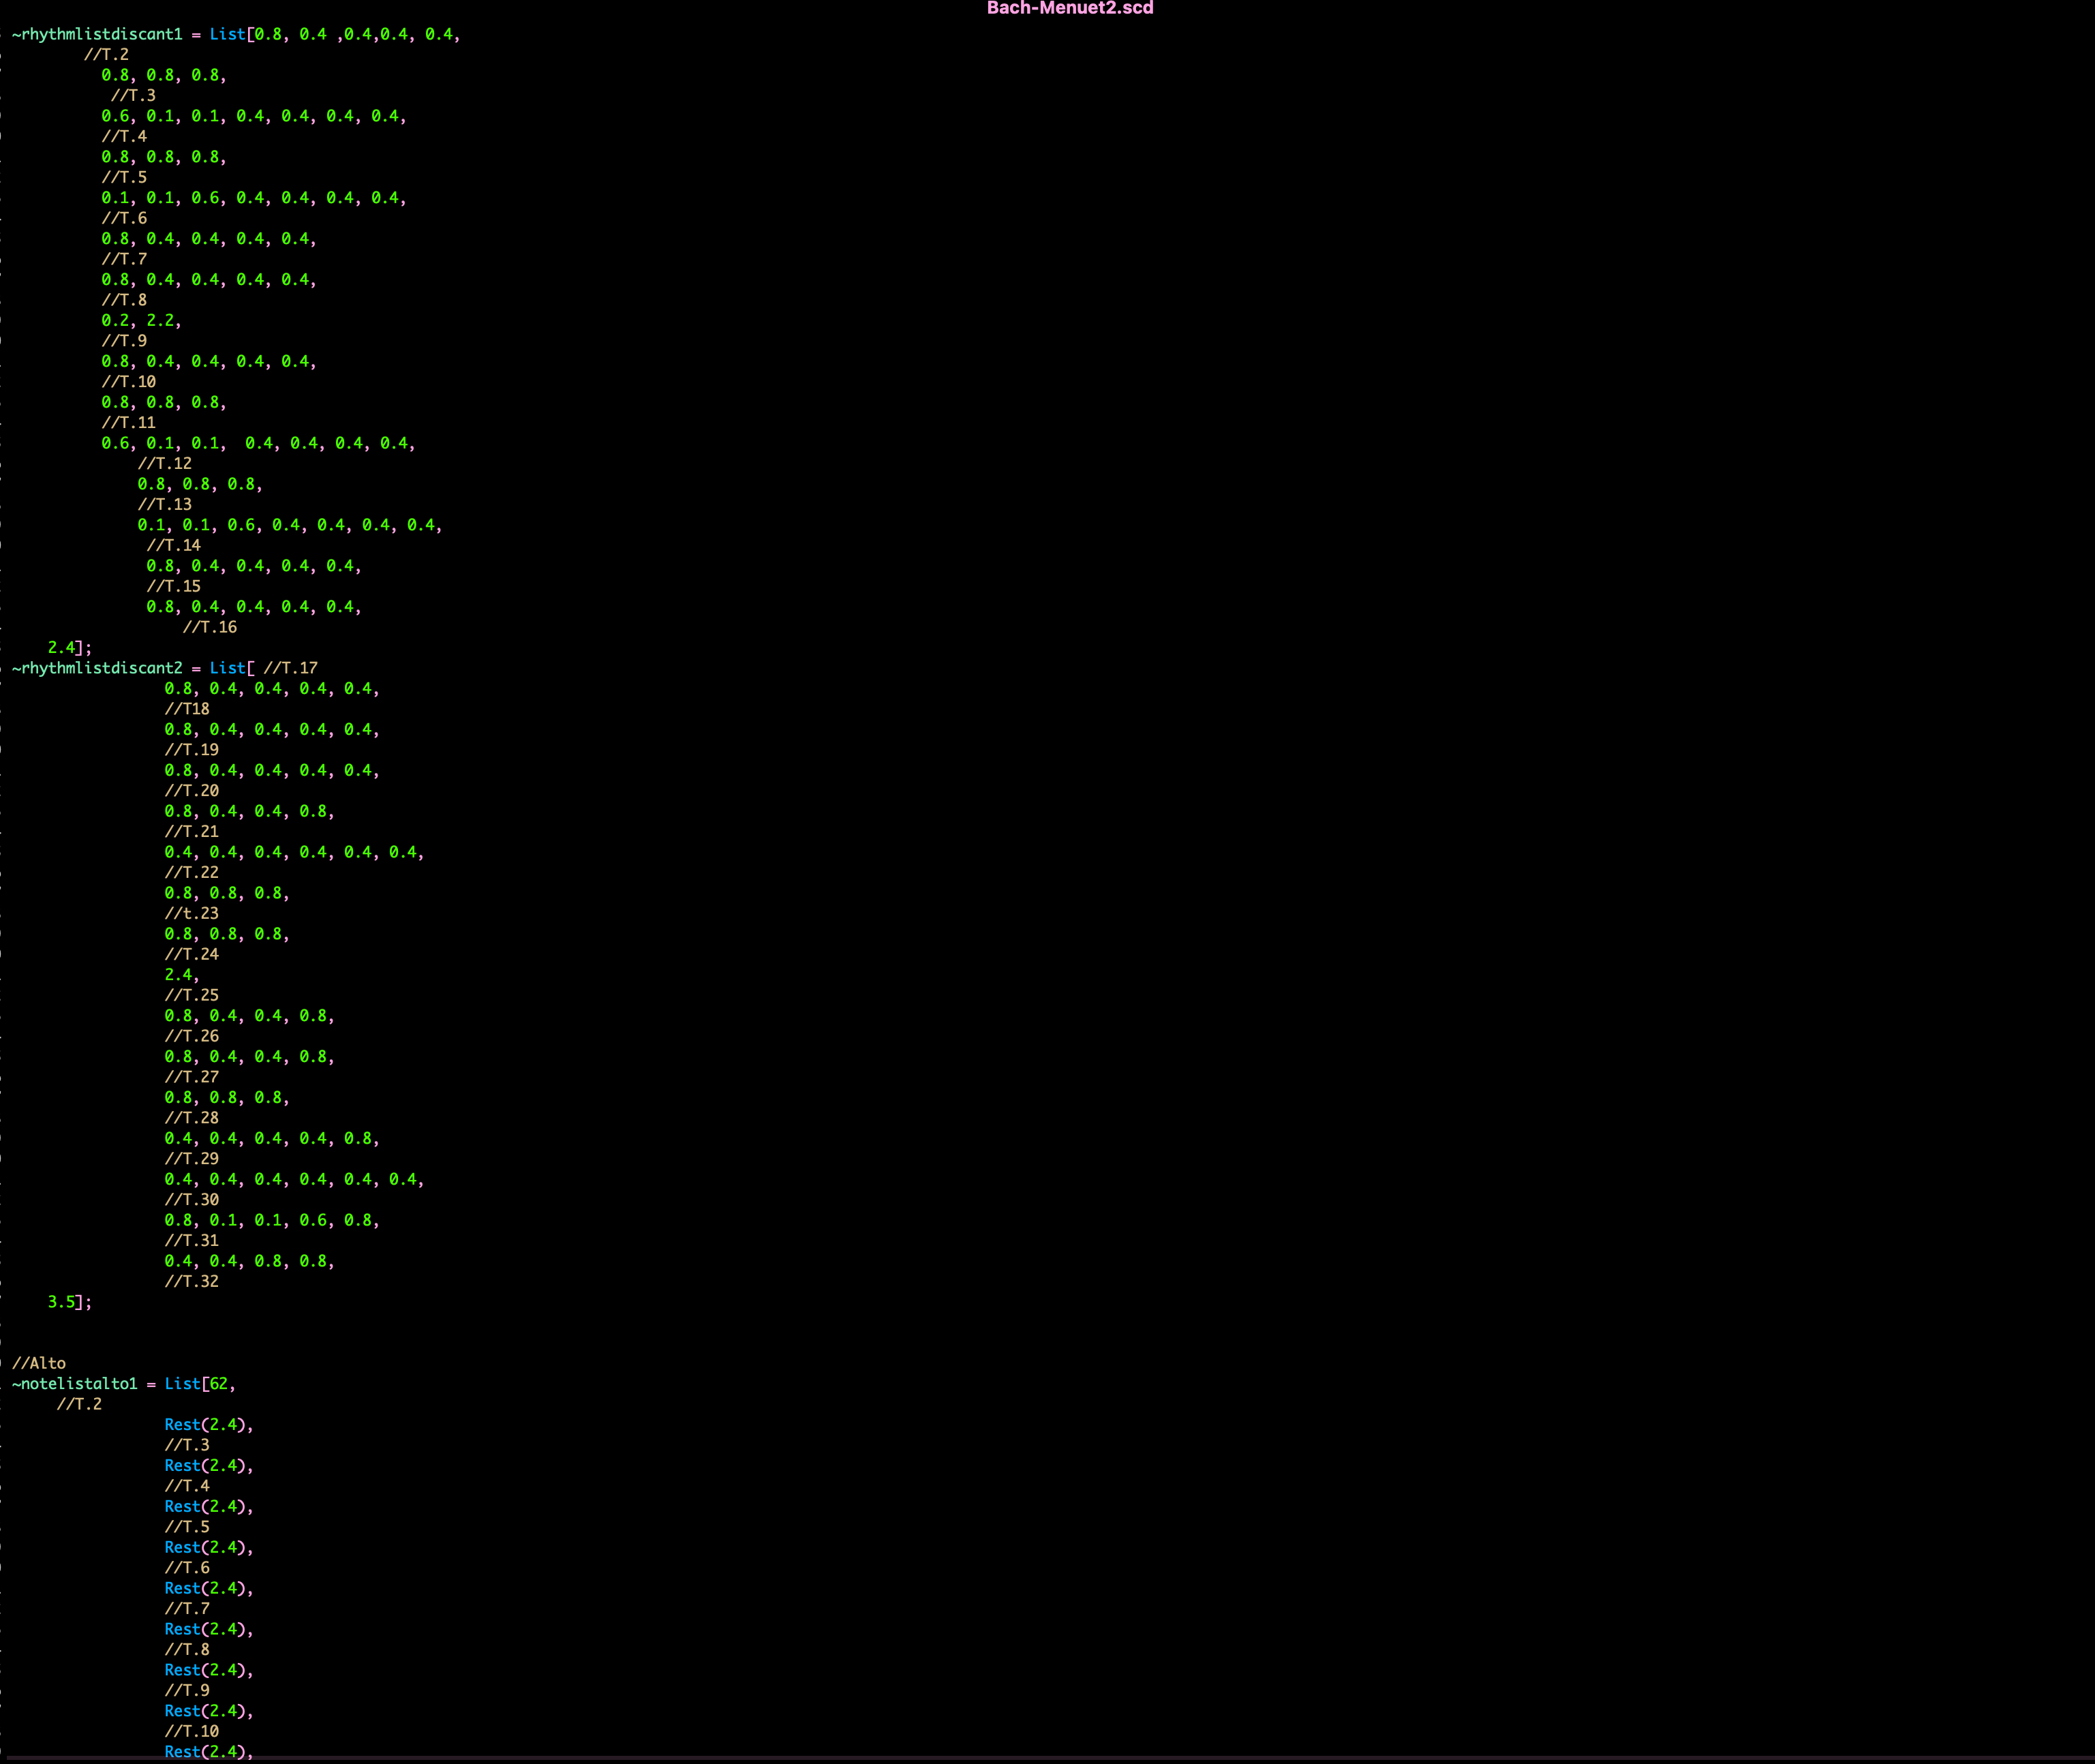Screen dimensions: 2095x1764
Task: Click the line reading 0.2, 2.2,
Action: coord(141,321)
